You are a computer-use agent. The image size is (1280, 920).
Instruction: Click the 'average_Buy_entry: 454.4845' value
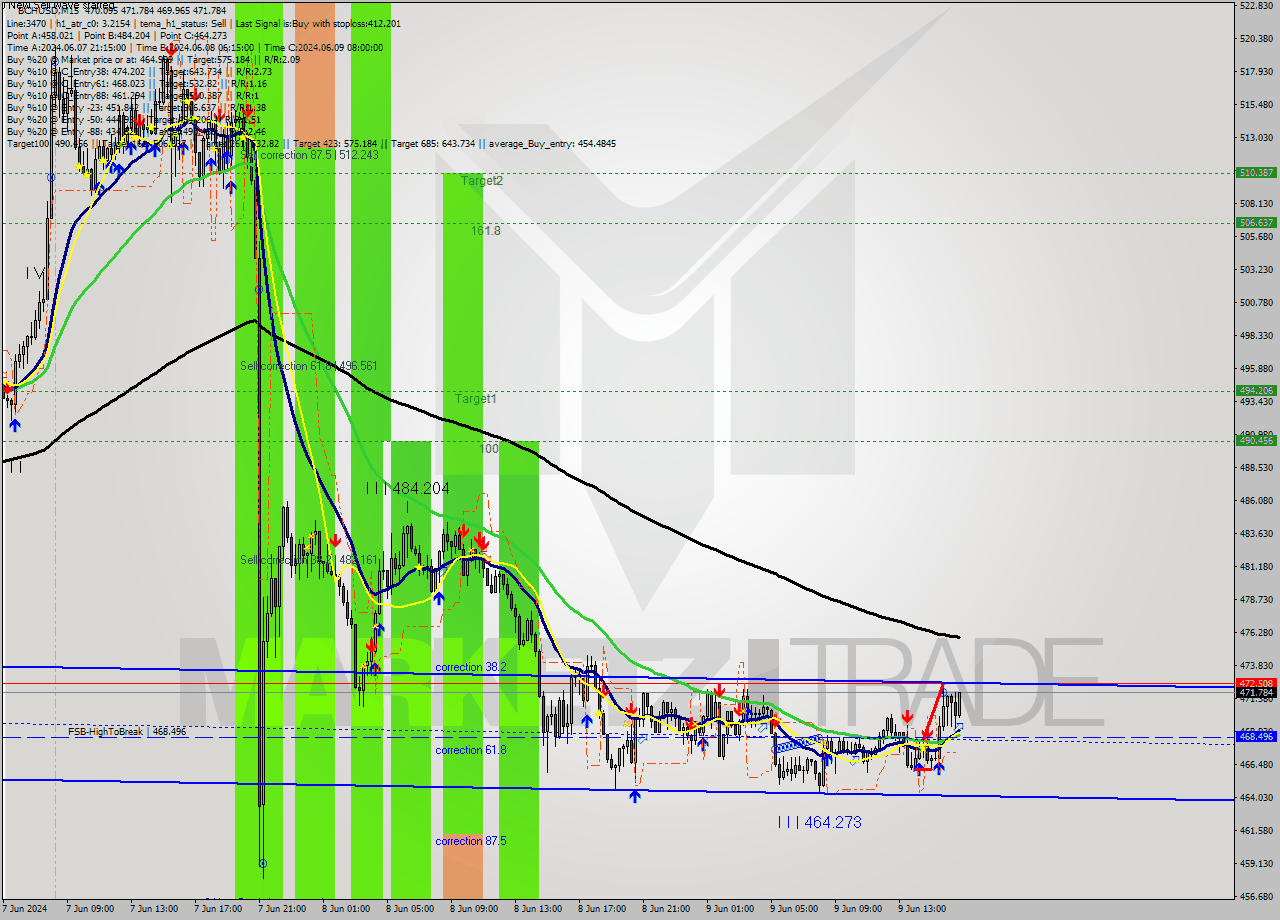553,144
